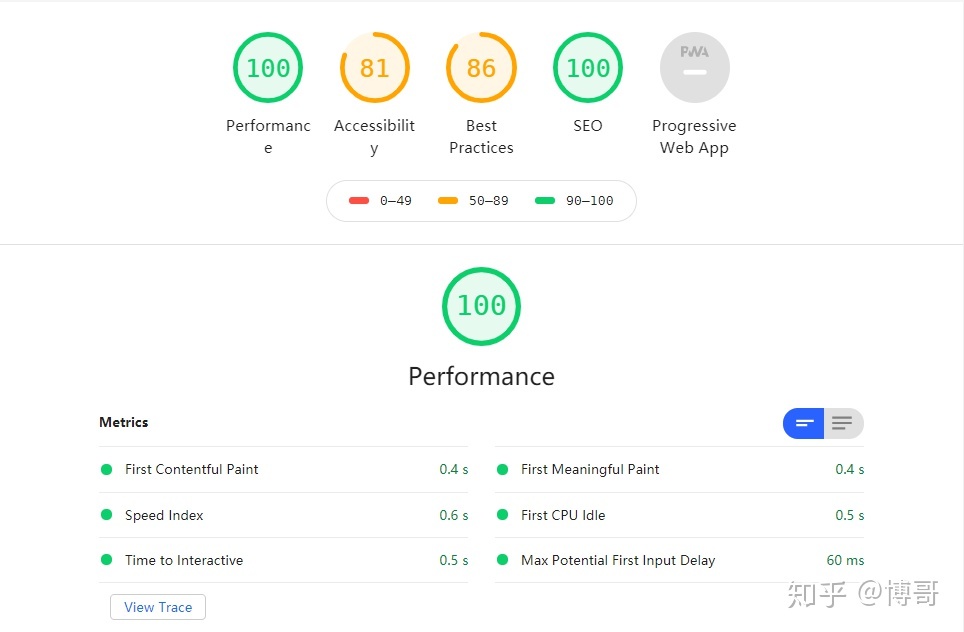Click the Best Practices 86 gauge

click(481, 68)
